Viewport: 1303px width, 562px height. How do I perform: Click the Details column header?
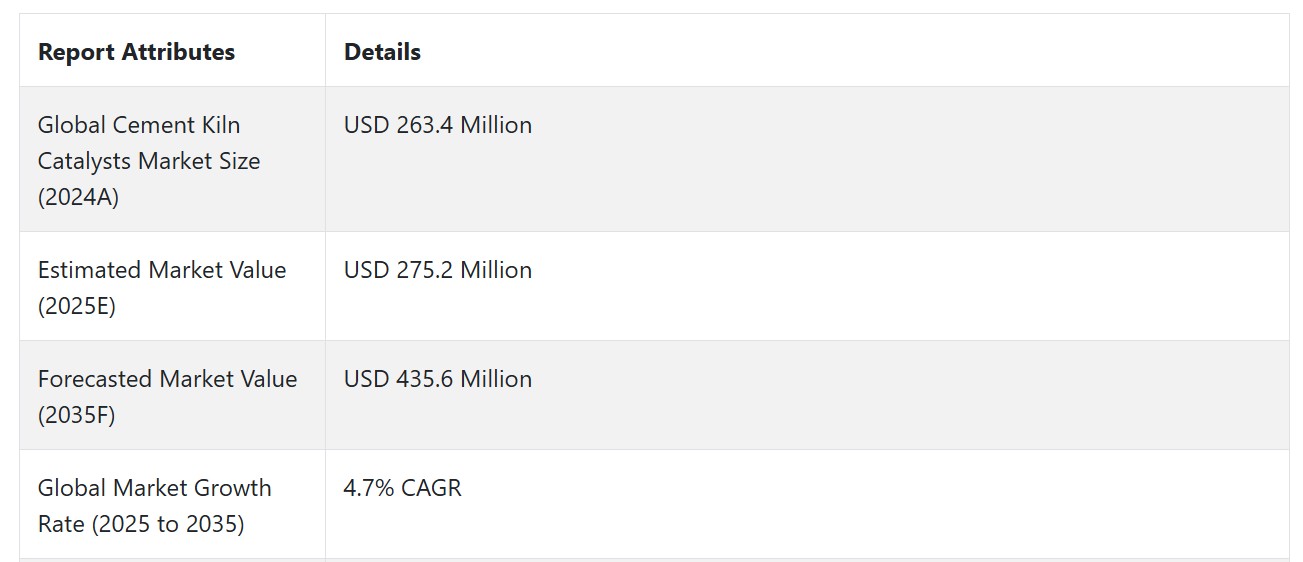(382, 52)
